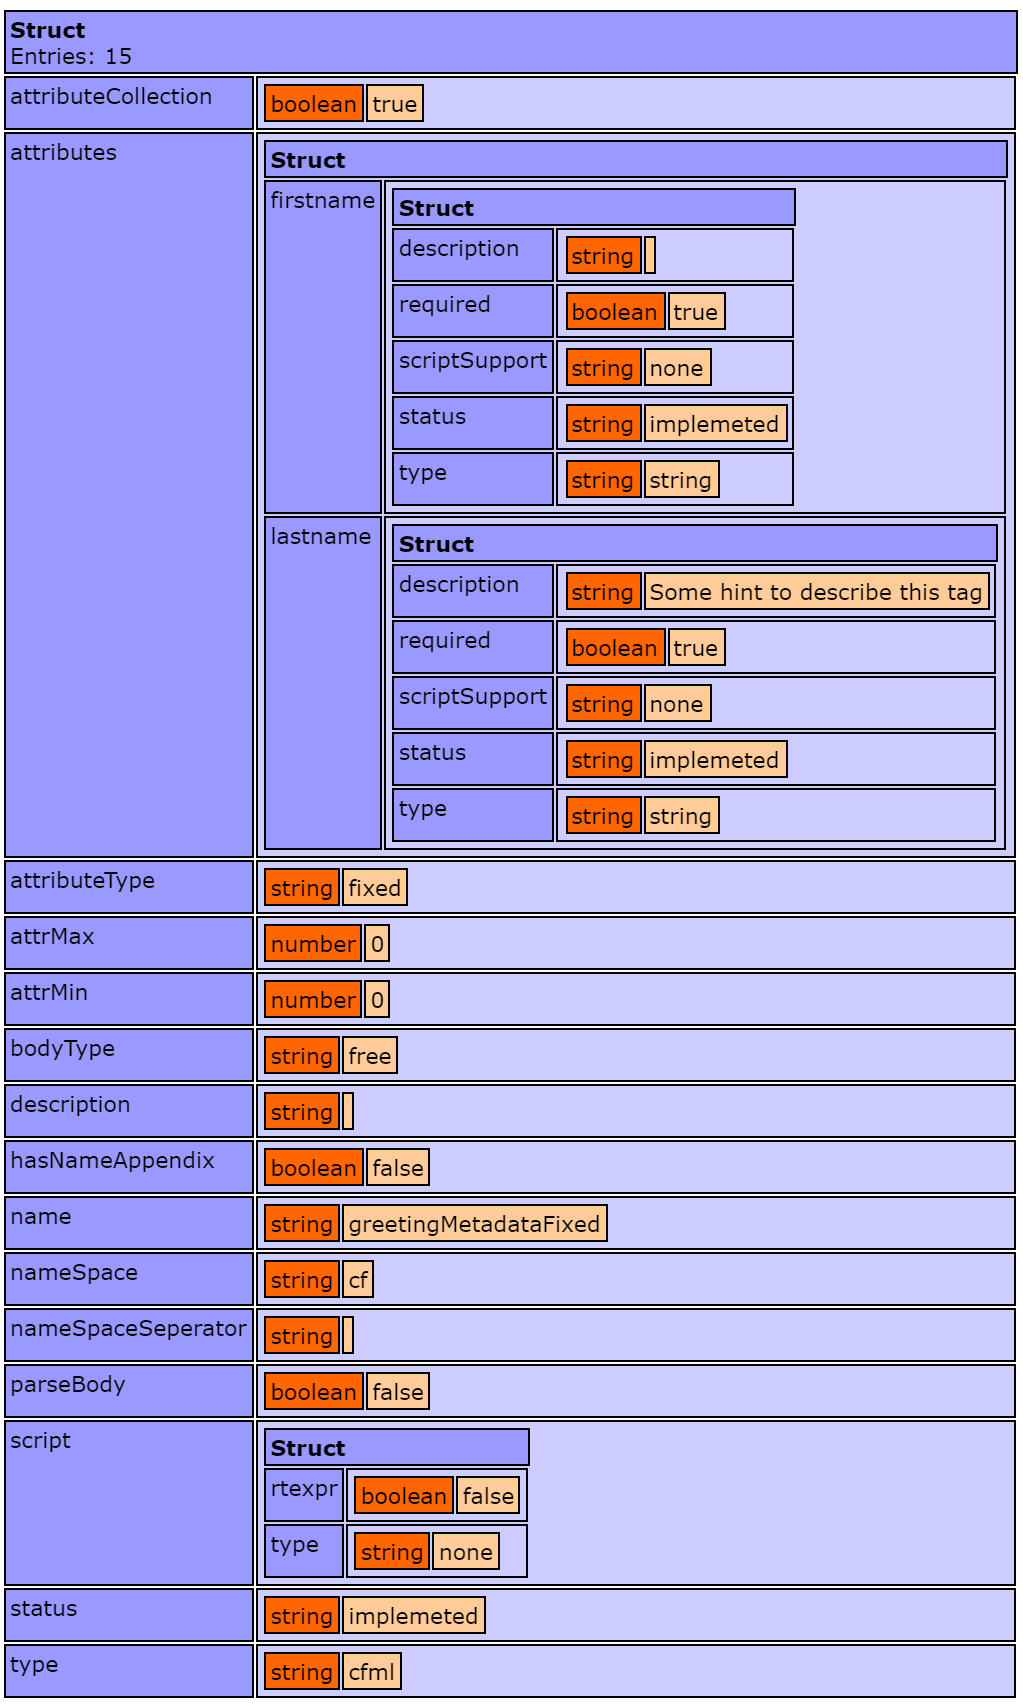Click the hasNameAppendix key label
1023x1706 pixels.
[x=113, y=1161]
